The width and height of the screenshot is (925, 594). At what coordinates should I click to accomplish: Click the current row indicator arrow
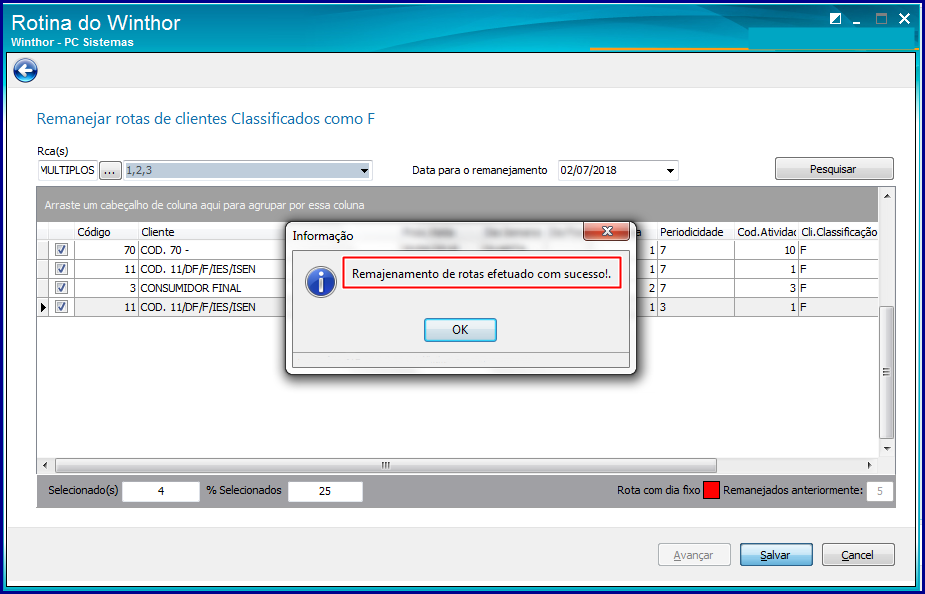43,307
